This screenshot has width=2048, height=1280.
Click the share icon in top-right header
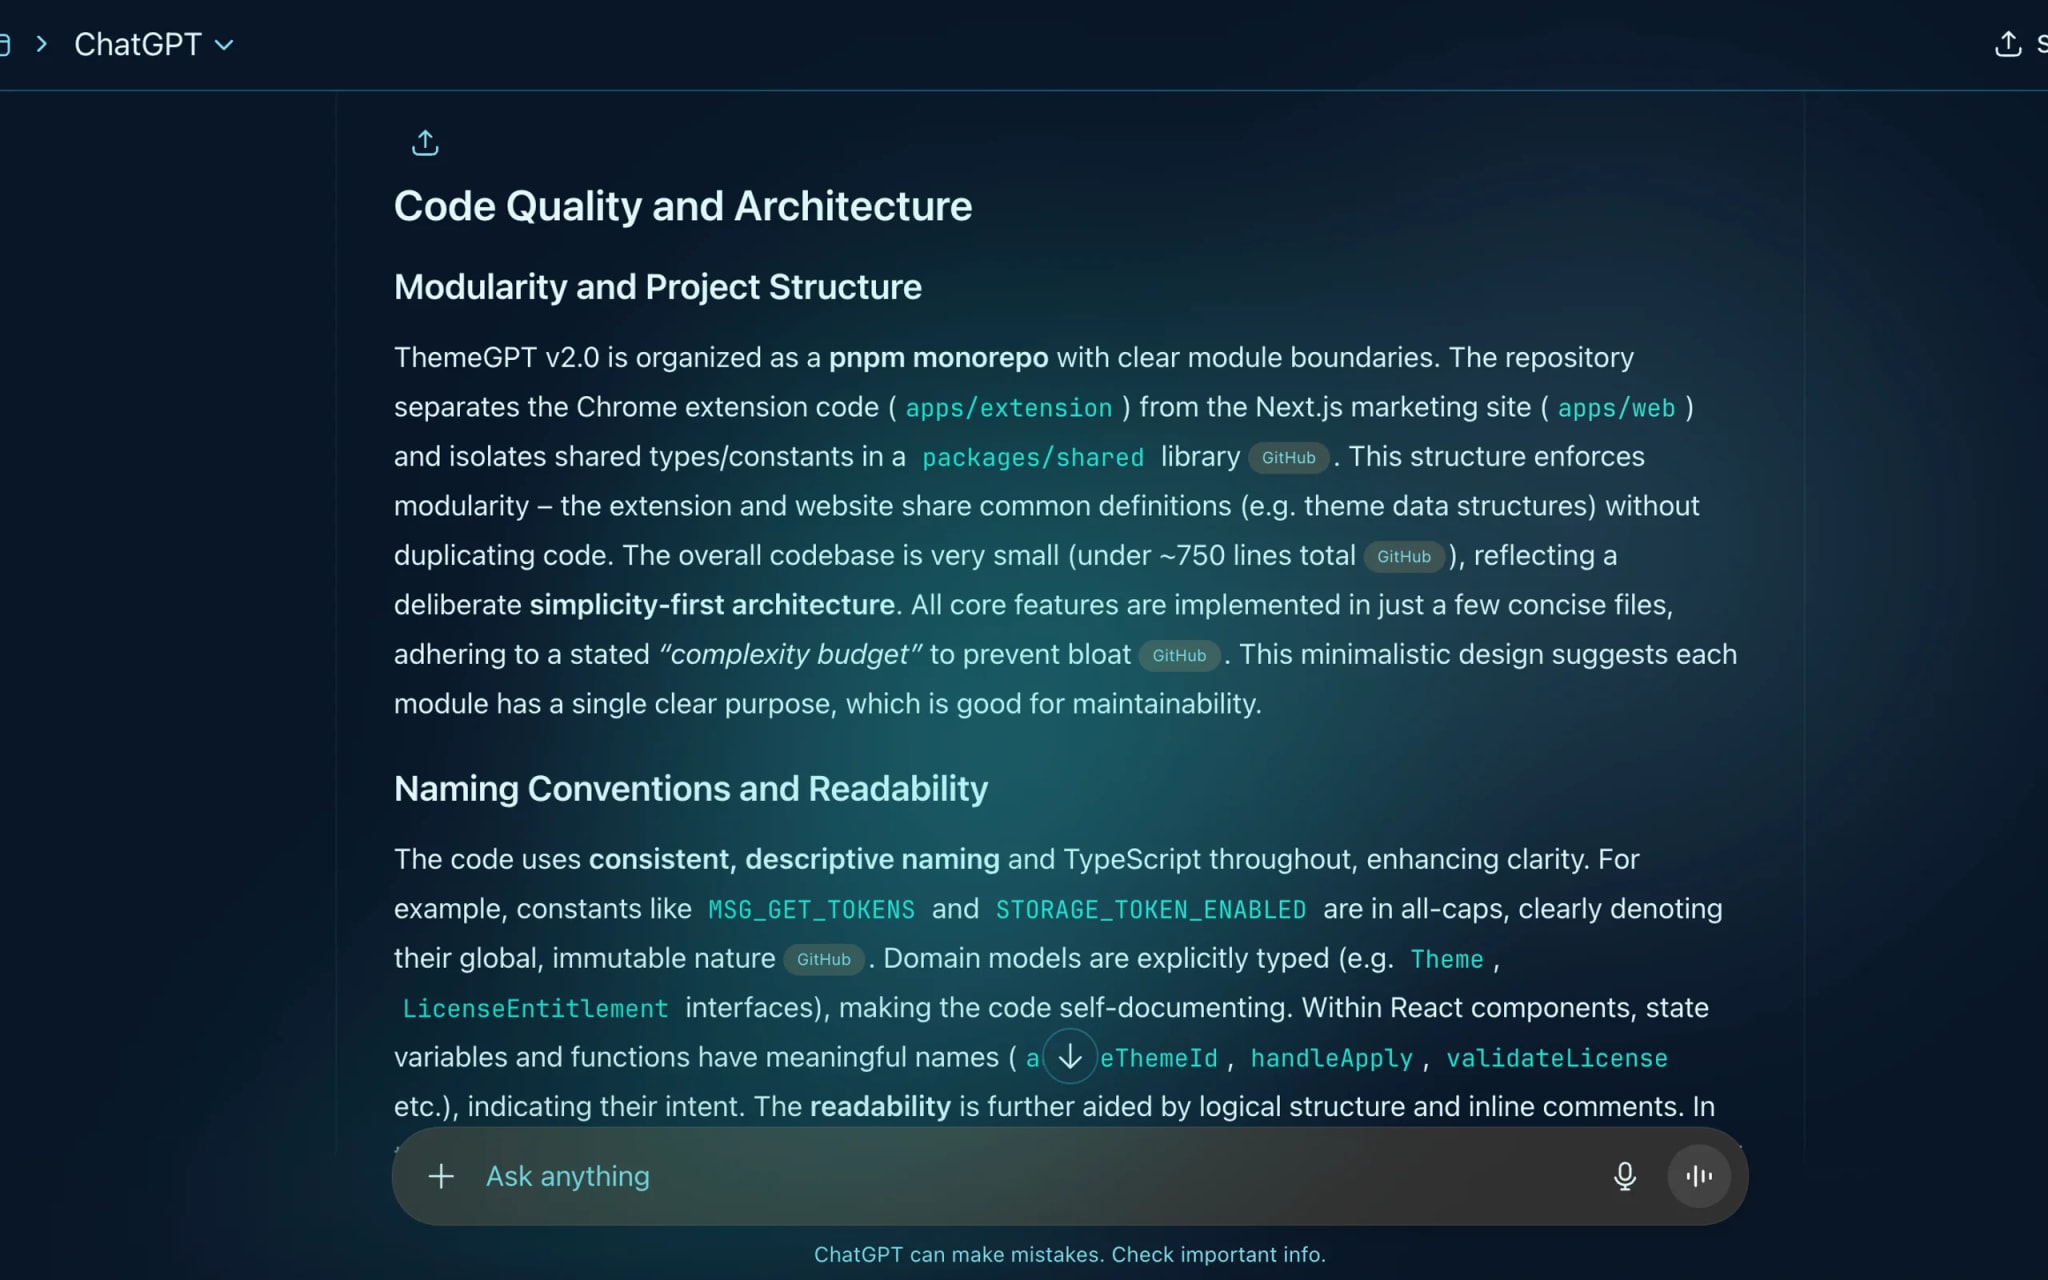tap(2007, 44)
